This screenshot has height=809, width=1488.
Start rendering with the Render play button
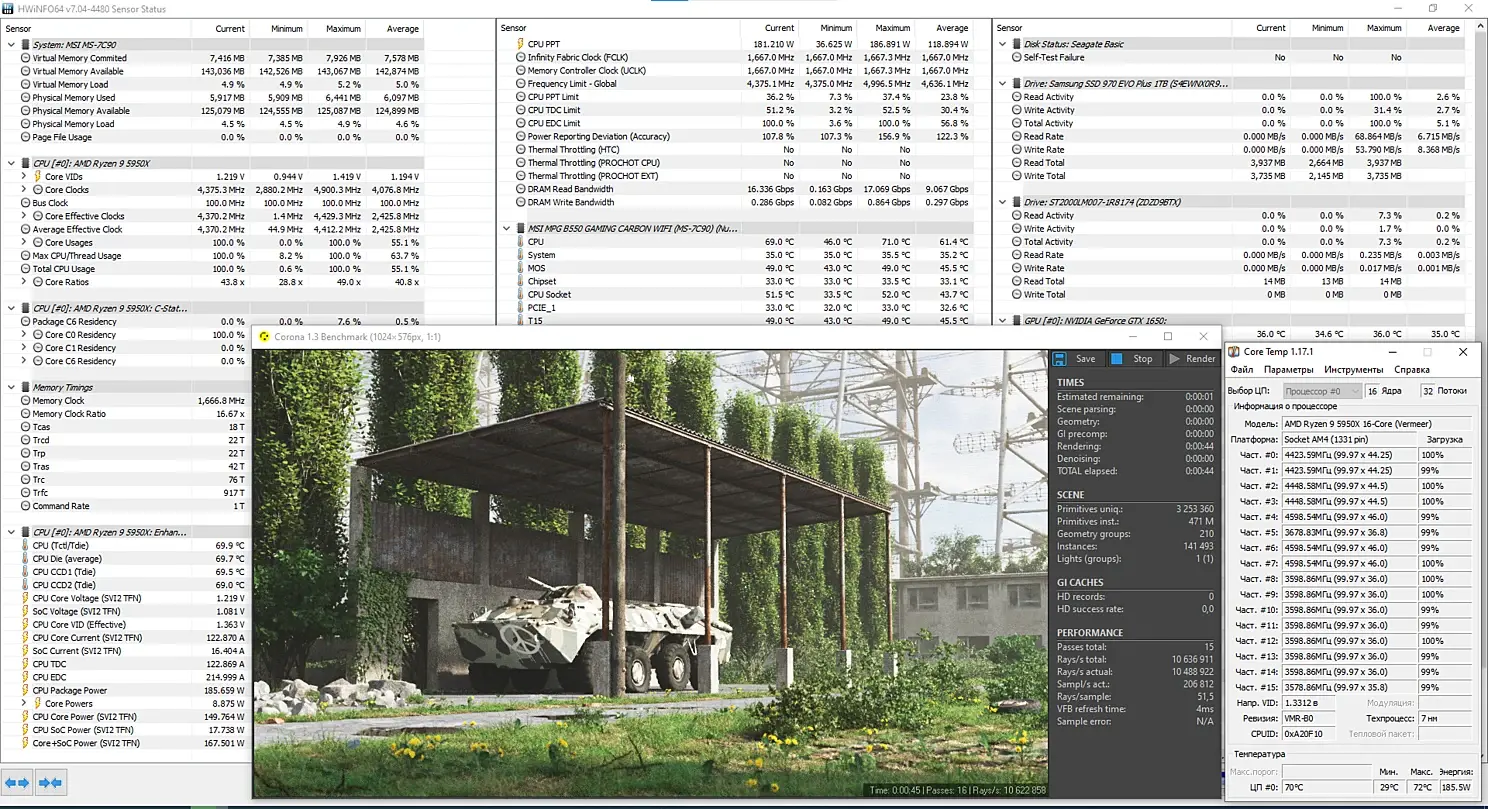pos(1191,359)
